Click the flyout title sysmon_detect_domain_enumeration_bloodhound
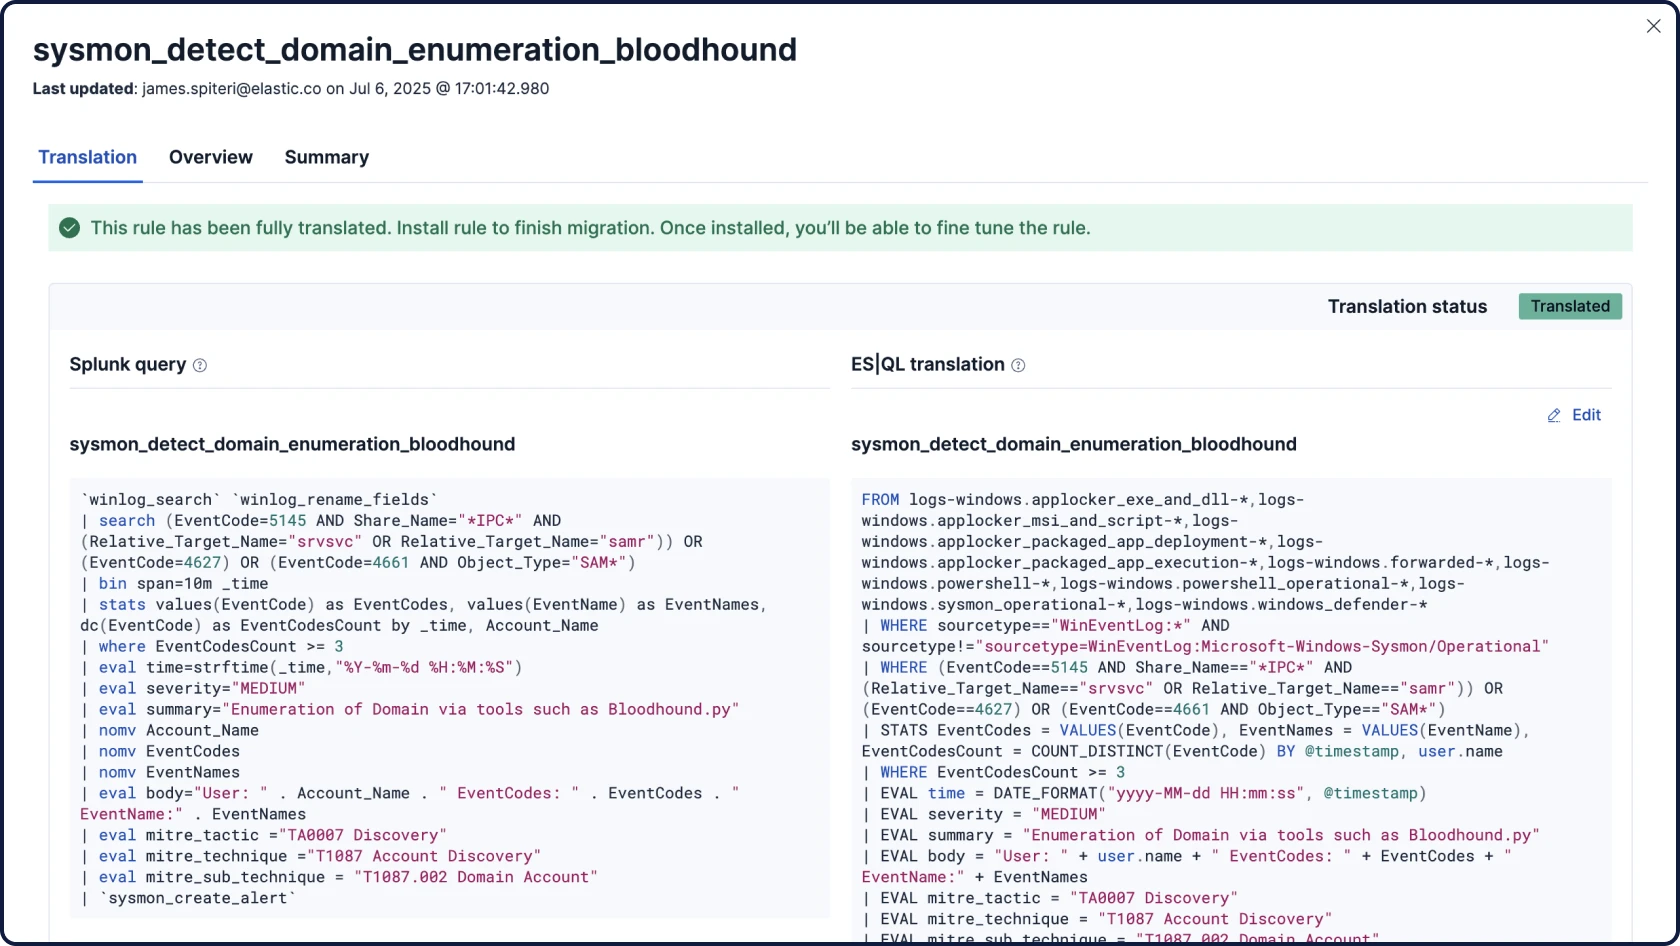This screenshot has height=946, width=1680. coord(415,49)
